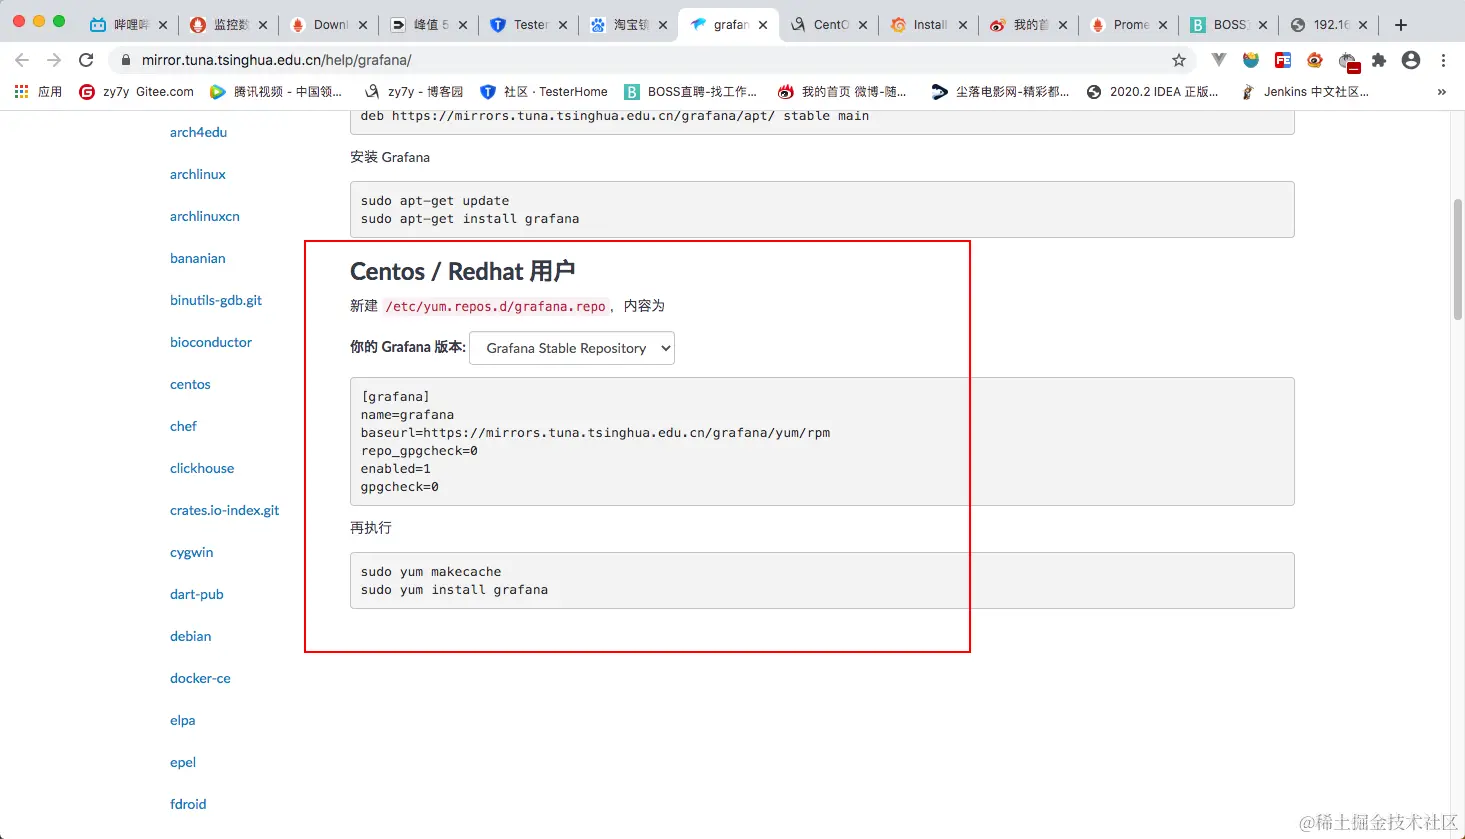Click the page vertical scrollbar

pyautogui.click(x=1458, y=260)
